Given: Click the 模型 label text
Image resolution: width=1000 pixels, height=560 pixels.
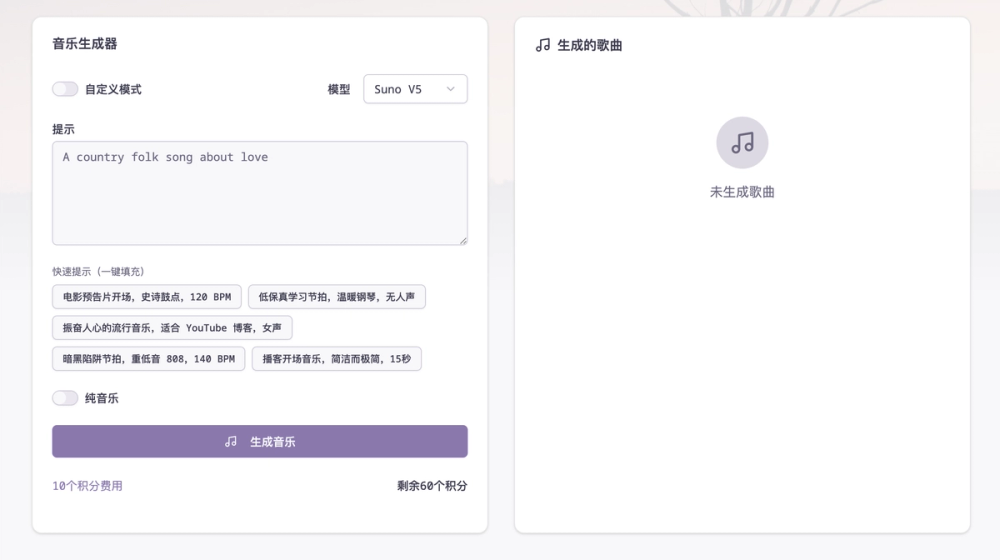Looking at the screenshot, I should (x=339, y=89).
